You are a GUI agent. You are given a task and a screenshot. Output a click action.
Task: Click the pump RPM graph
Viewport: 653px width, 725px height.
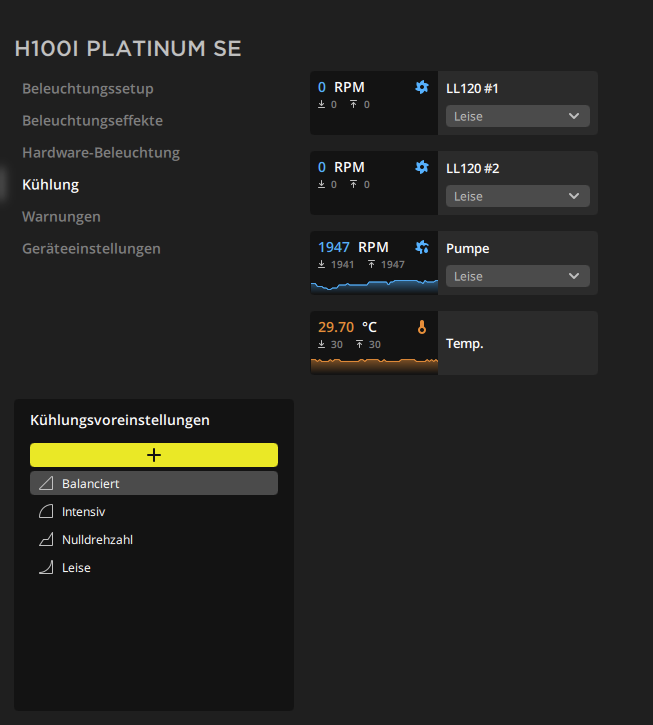pos(374,286)
